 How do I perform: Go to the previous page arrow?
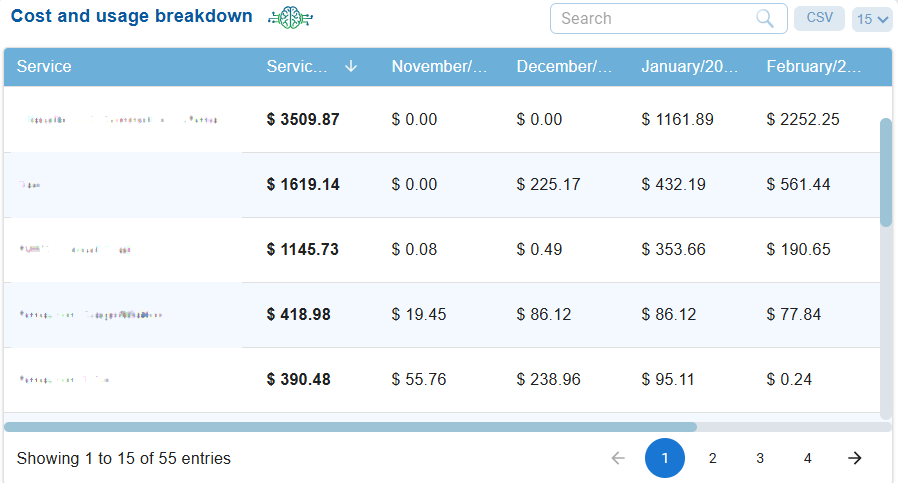(x=618, y=458)
